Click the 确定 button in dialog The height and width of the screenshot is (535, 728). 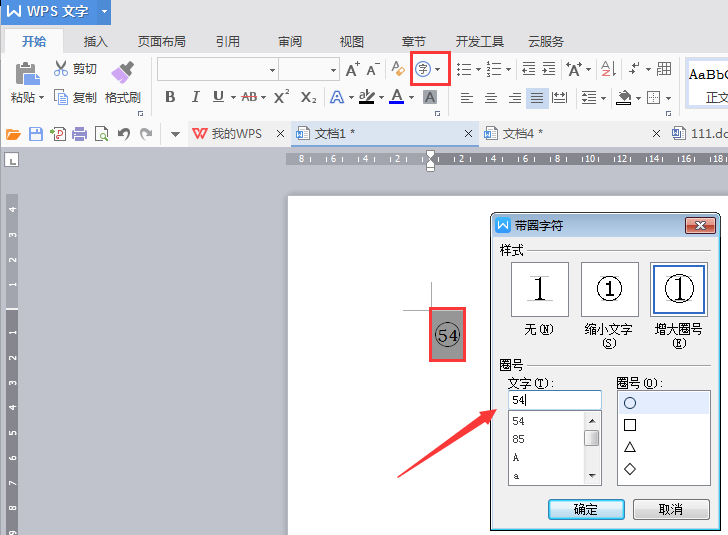(x=586, y=509)
